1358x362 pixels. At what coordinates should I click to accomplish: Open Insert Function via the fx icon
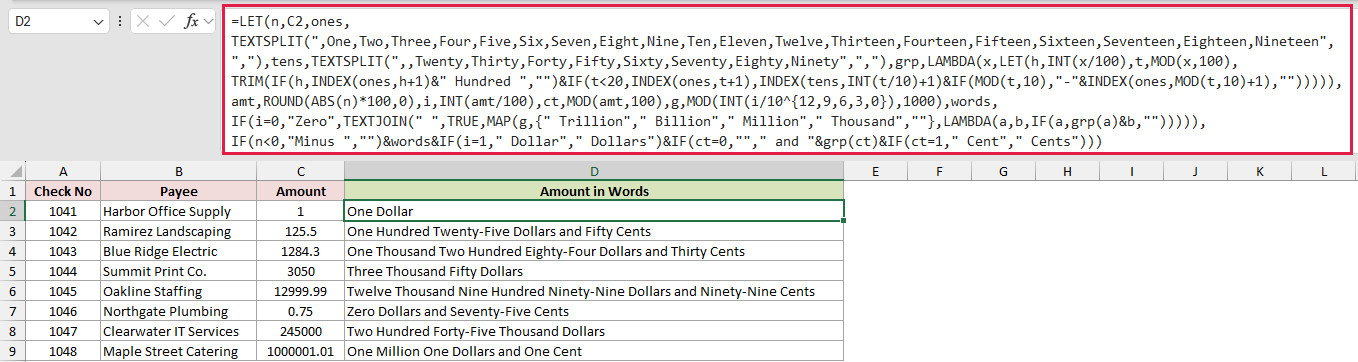click(192, 21)
